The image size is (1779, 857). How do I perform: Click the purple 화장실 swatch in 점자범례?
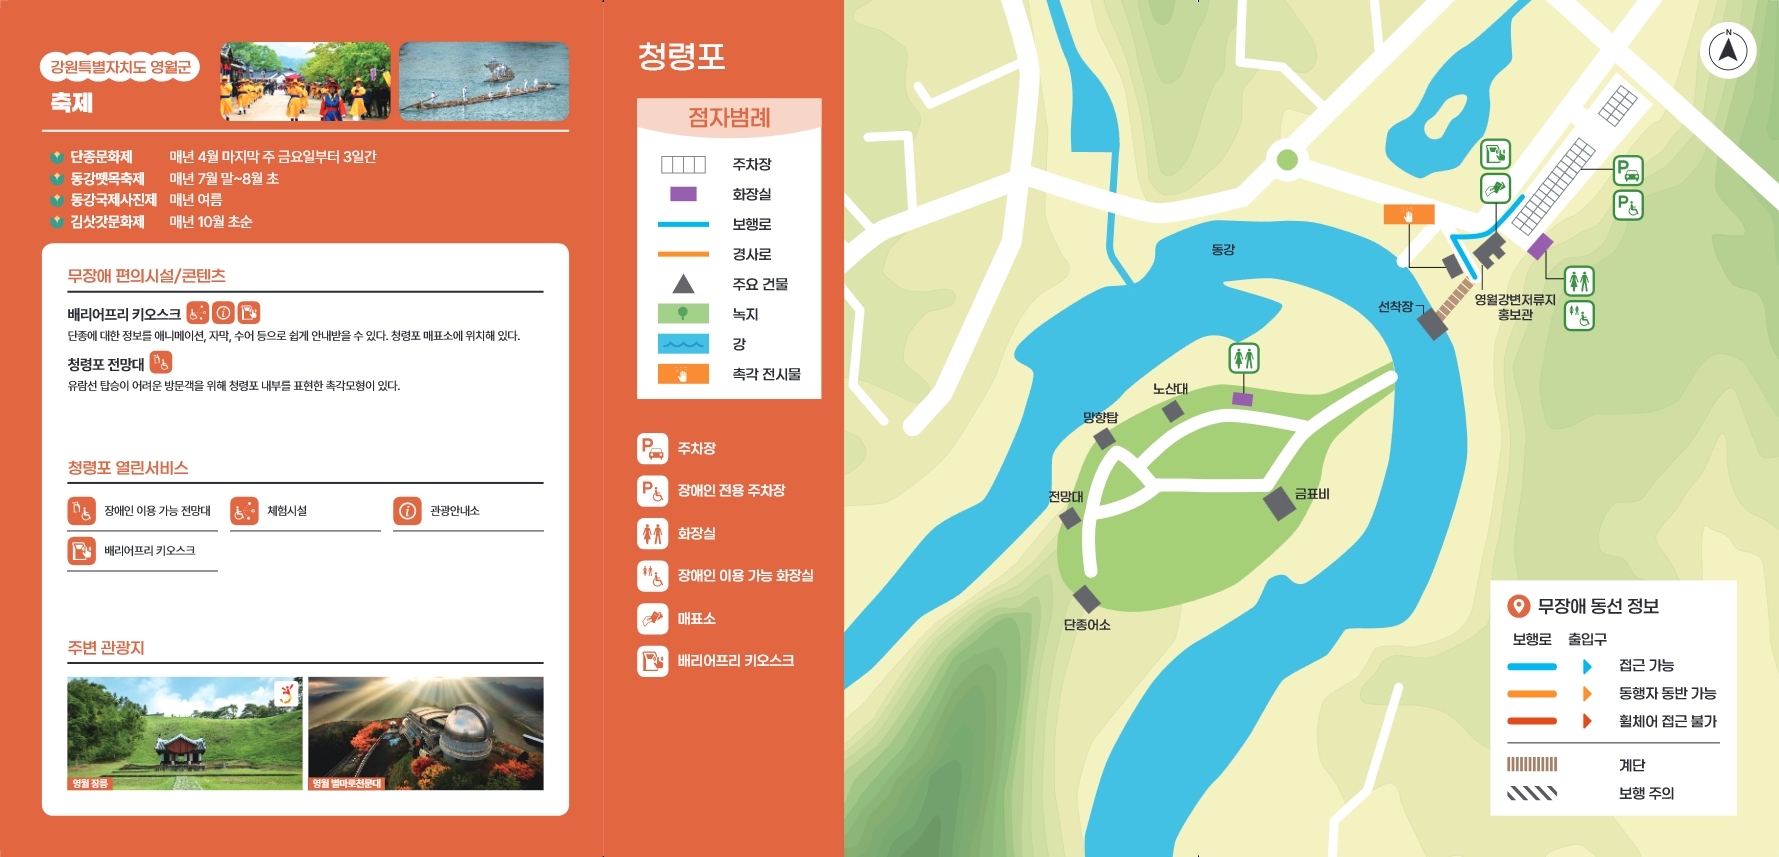click(x=683, y=194)
